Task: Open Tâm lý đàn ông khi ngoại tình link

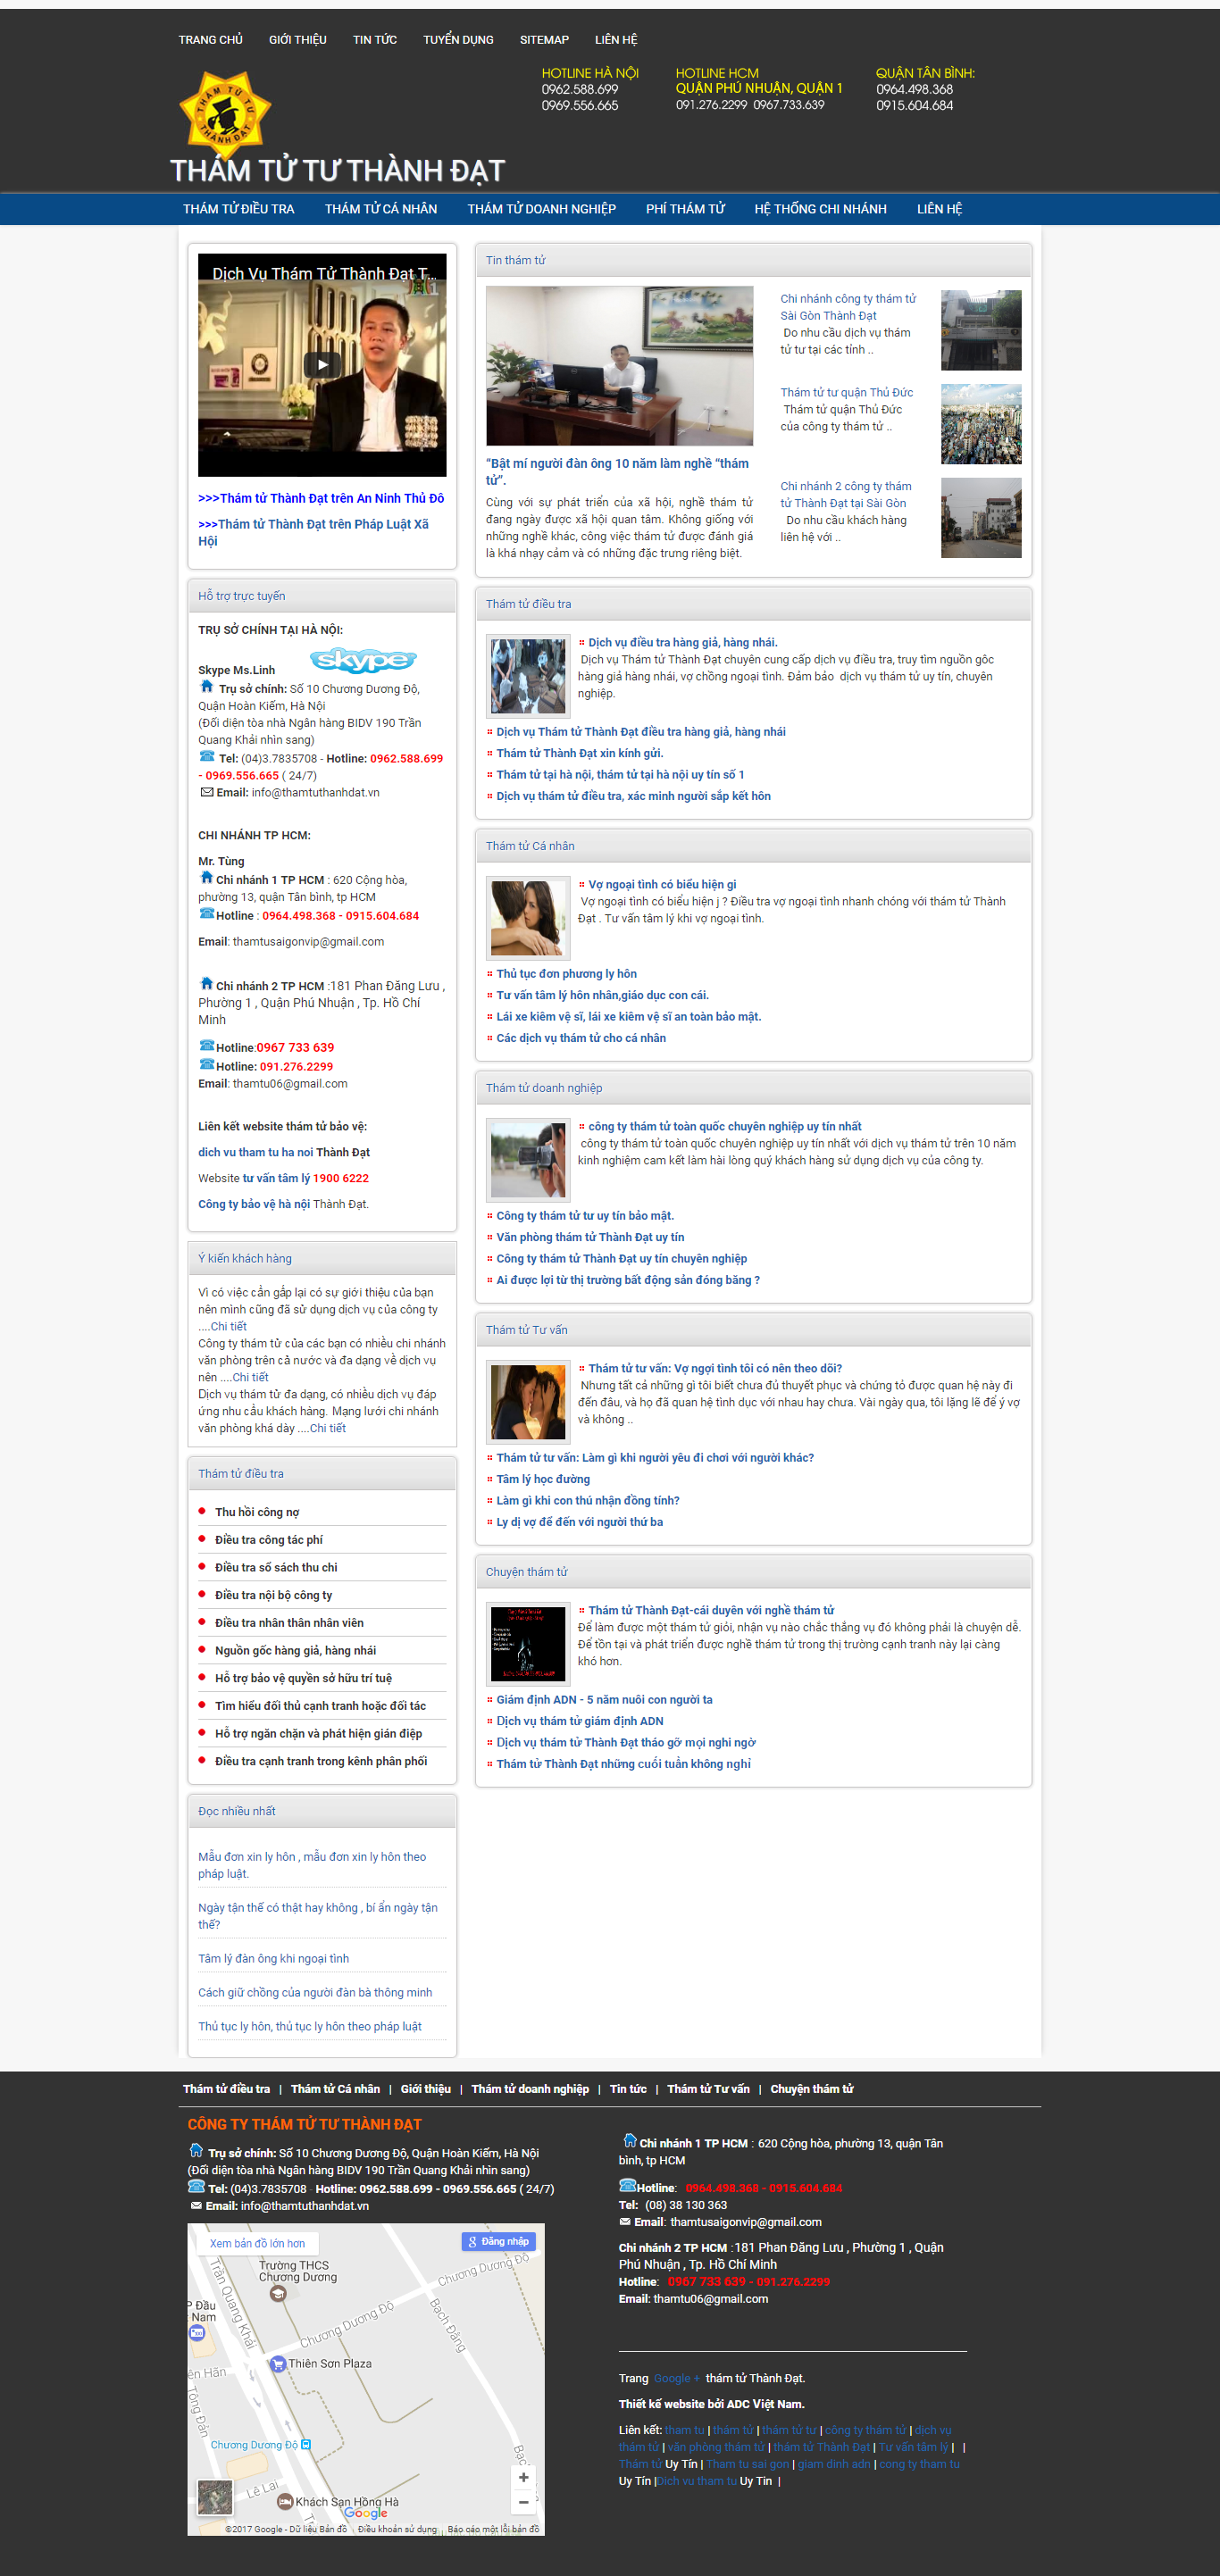Action: click(273, 1958)
